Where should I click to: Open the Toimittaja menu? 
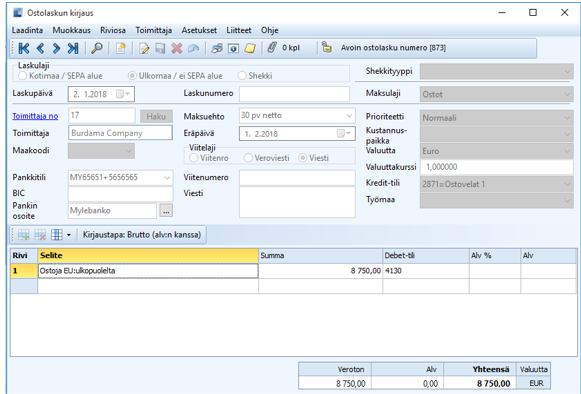153,30
